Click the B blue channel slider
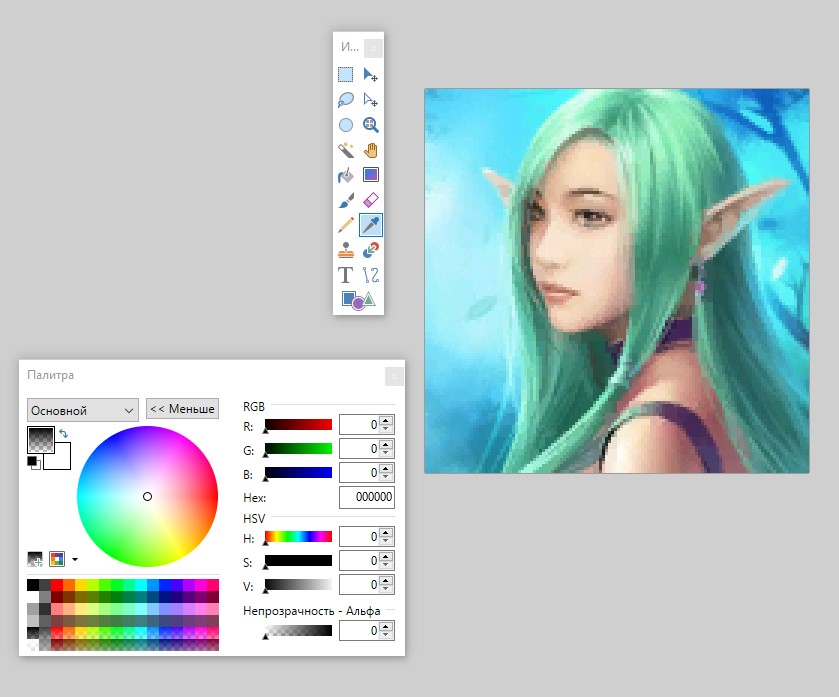The height and width of the screenshot is (697, 839). click(x=299, y=473)
